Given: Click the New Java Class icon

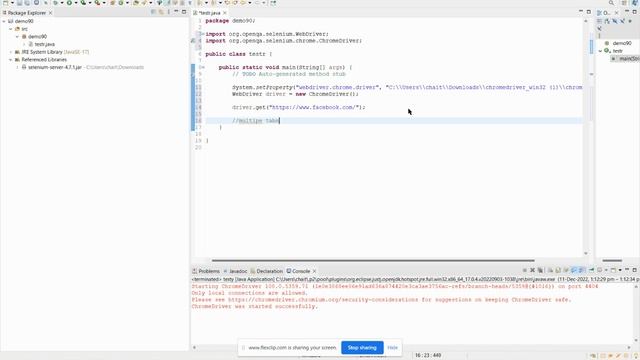Looking at the screenshot, I should point(121,3).
